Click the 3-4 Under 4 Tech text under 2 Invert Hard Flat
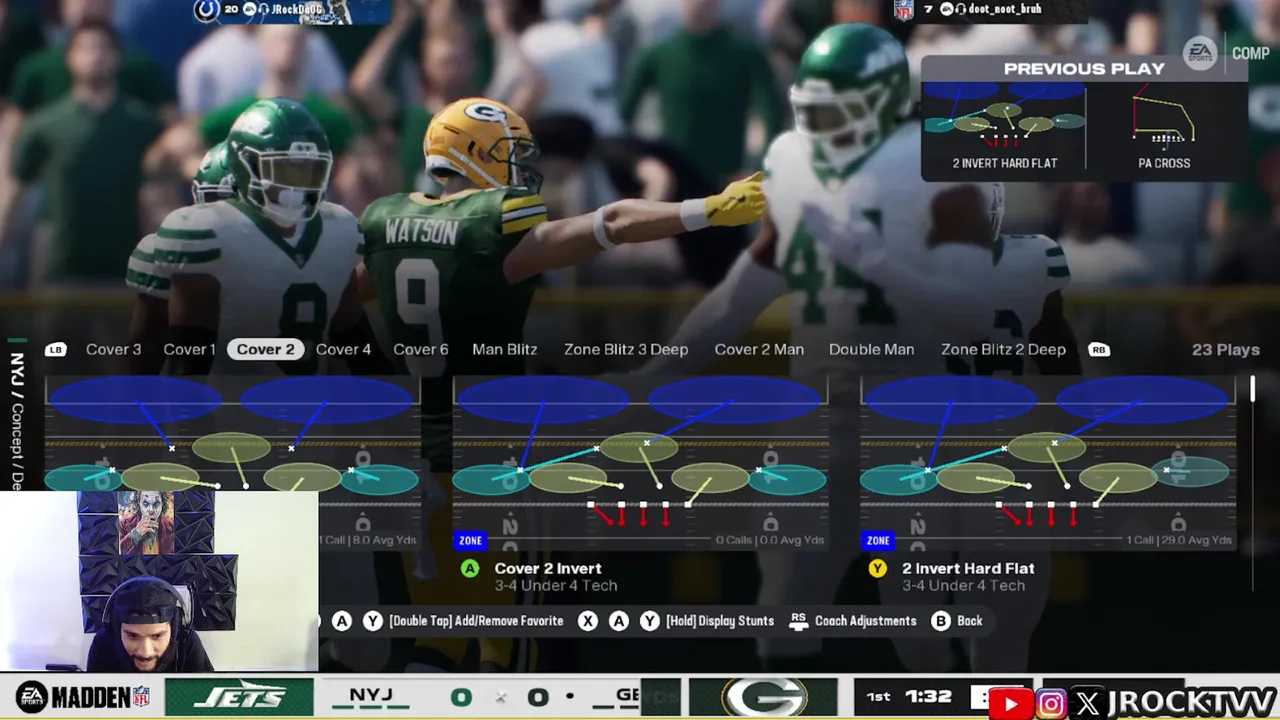The height and width of the screenshot is (720, 1280). tap(963, 586)
